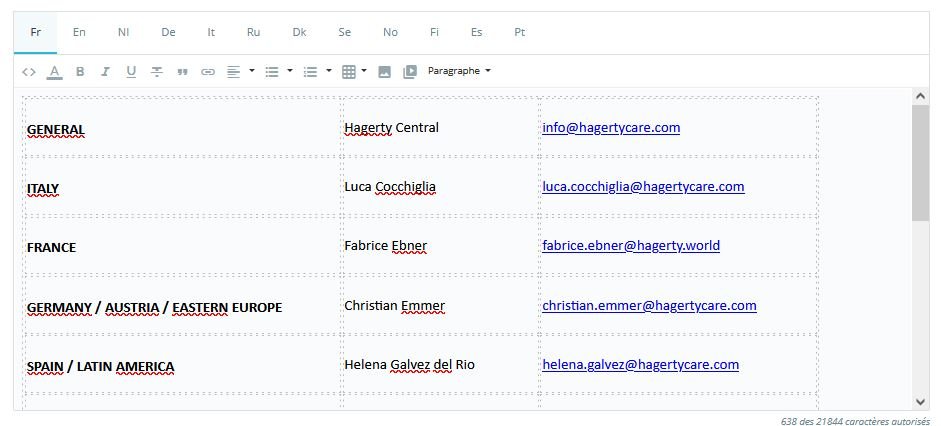Apply strikethrough formatting
This screenshot has width=941, height=426.
[157, 72]
